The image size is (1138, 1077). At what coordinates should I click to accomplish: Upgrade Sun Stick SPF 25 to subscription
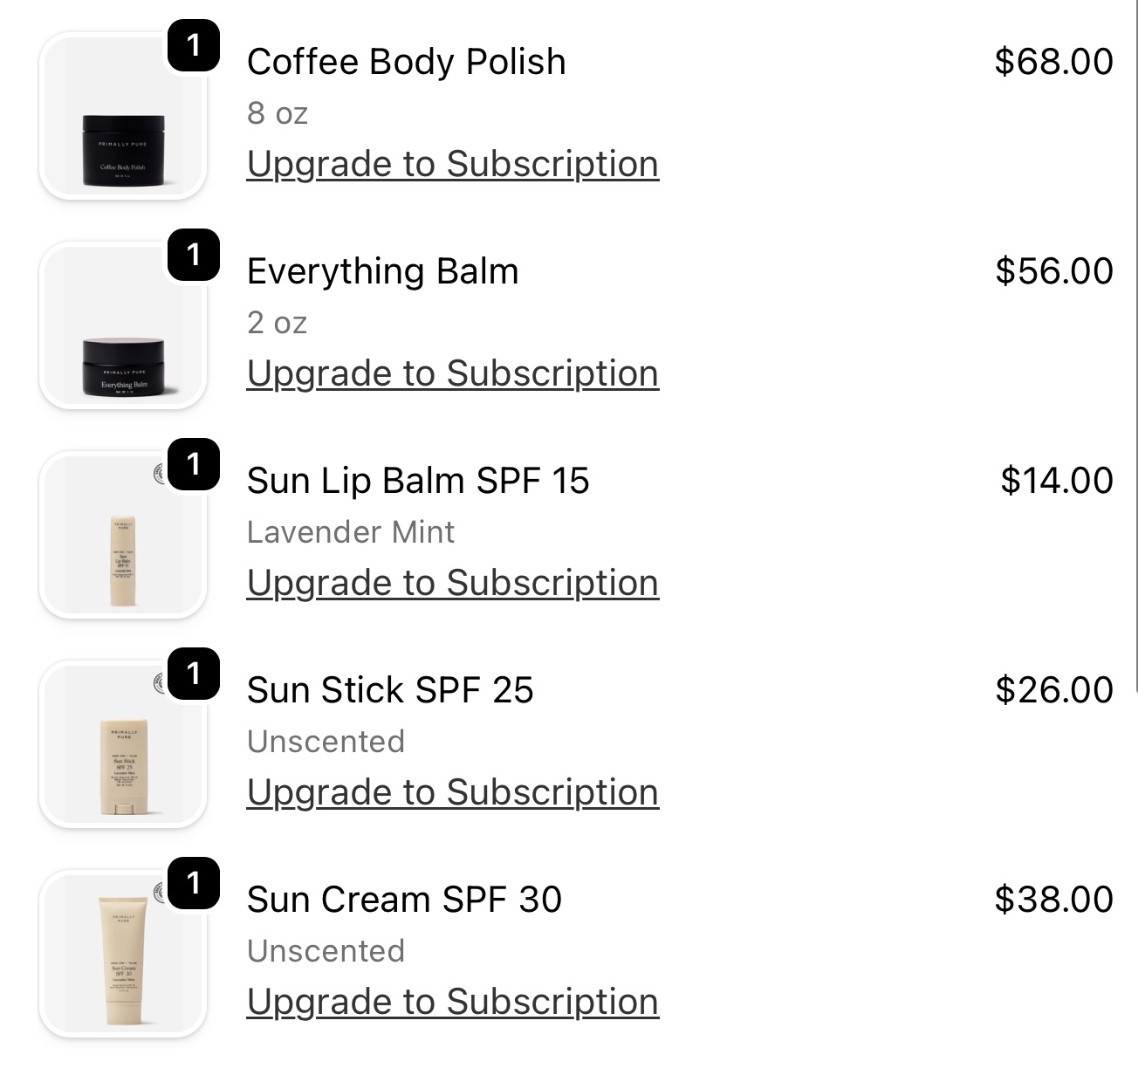click(x=452, y=791)
